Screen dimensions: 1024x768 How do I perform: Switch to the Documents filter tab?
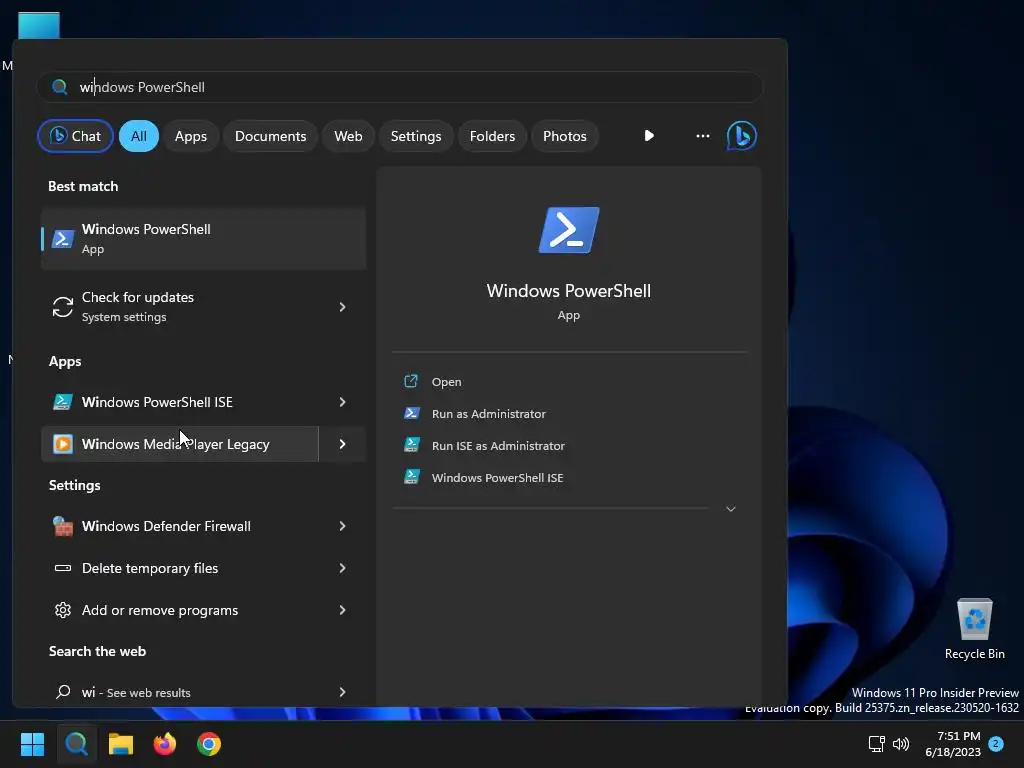click(x=270, y=136)
